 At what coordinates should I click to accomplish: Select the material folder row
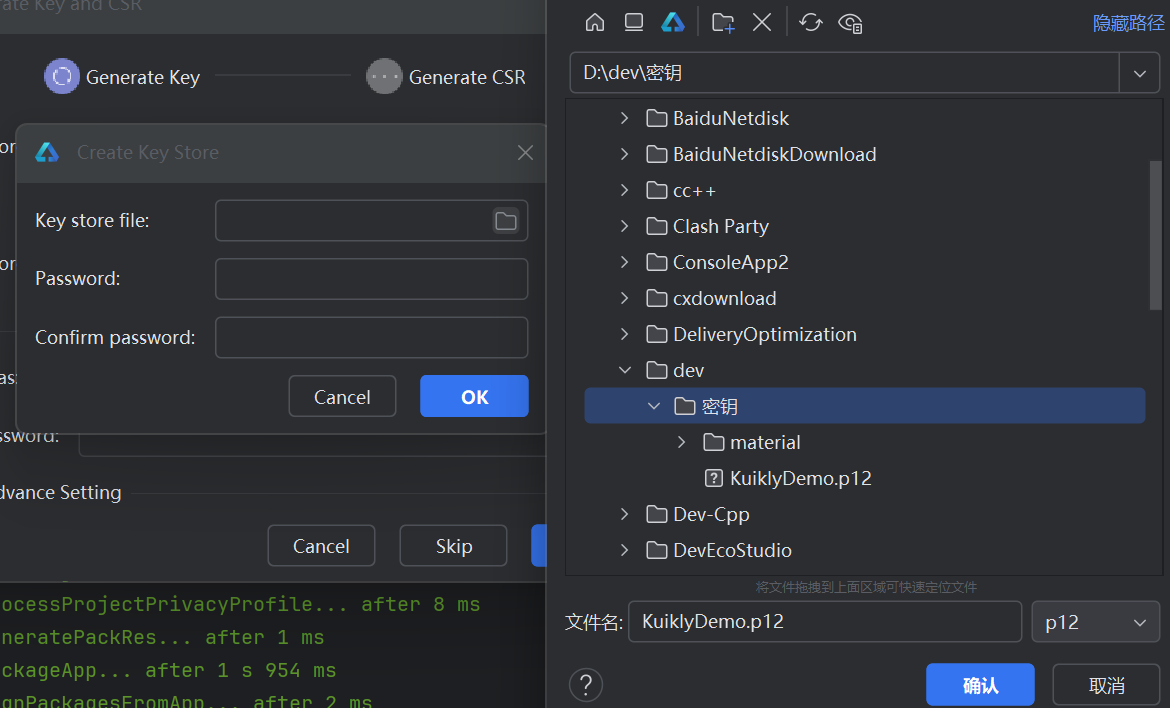point(865,442)
